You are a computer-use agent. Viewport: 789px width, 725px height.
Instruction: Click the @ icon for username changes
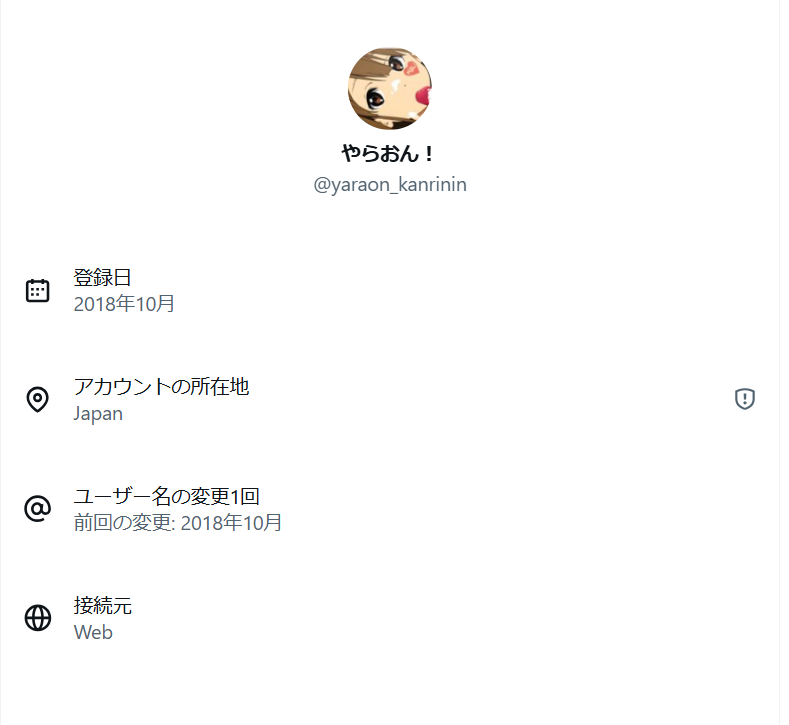coord(37,509)
